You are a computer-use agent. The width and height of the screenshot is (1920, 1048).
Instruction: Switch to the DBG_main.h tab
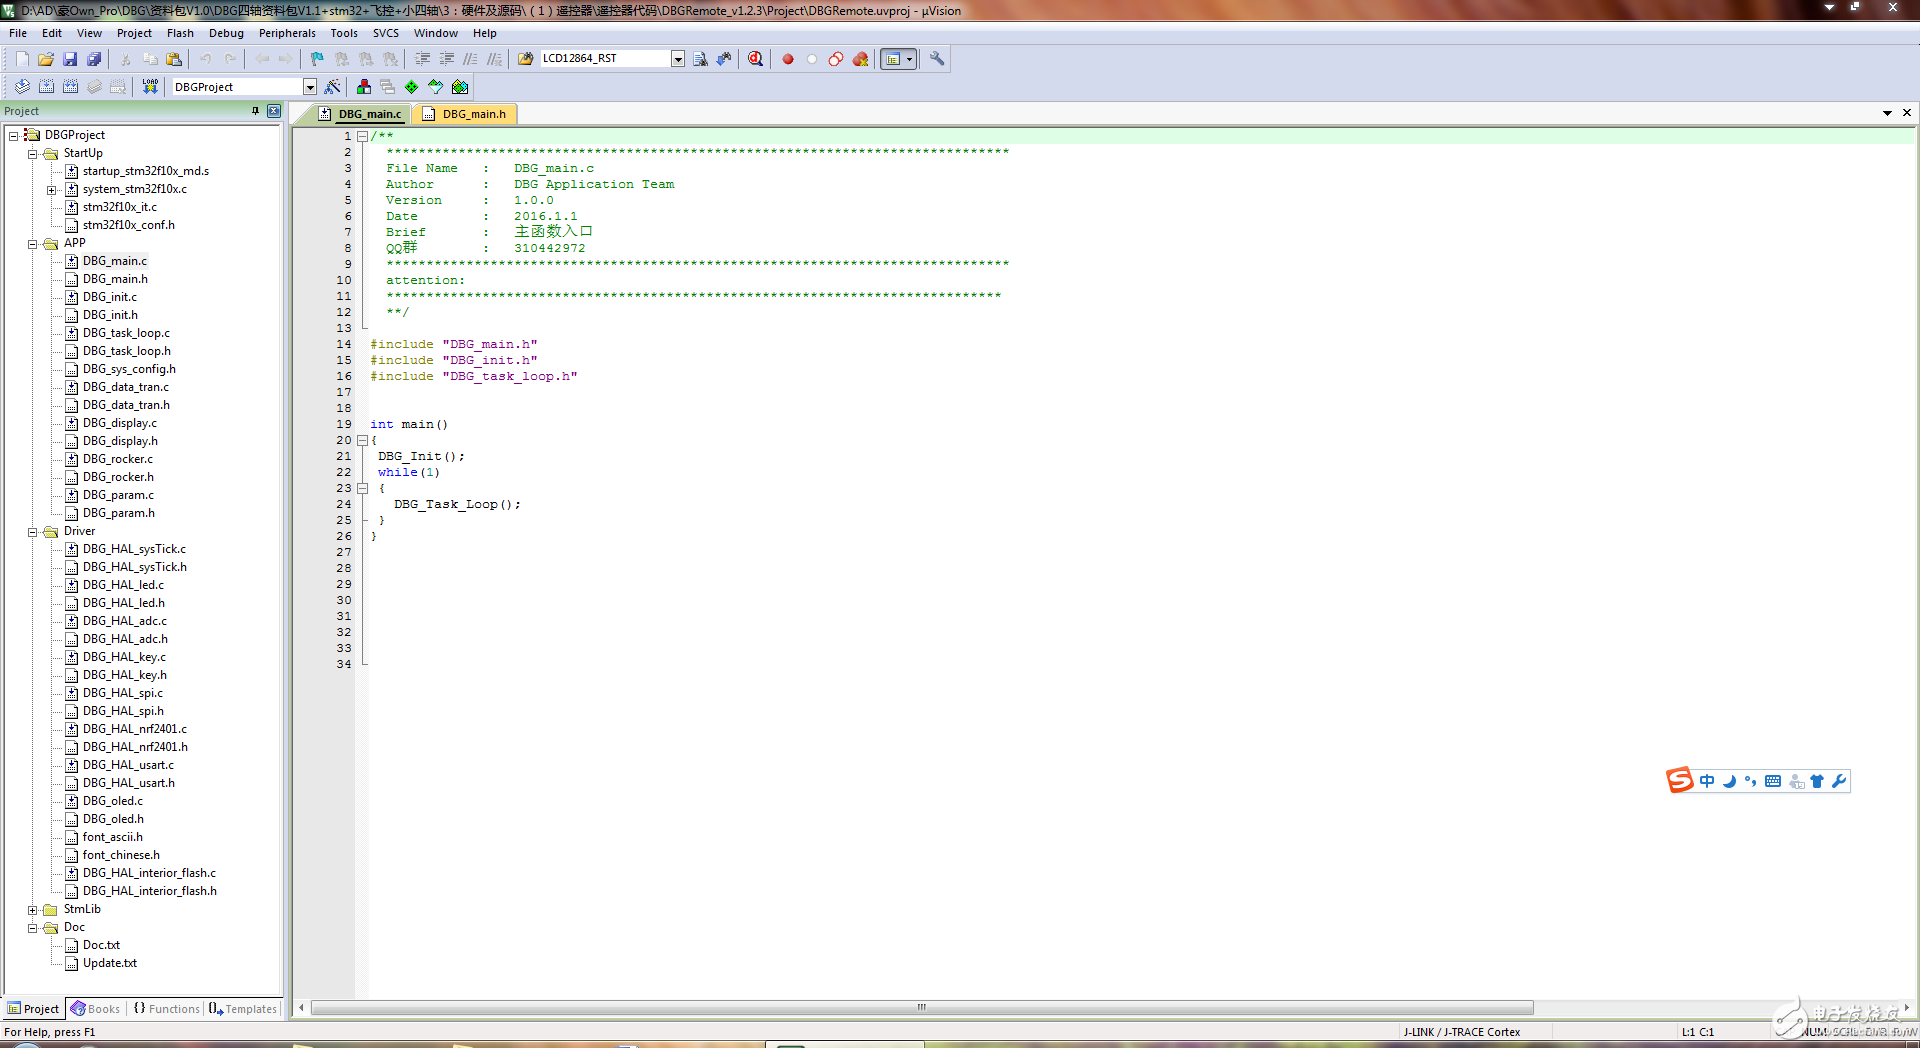pos(473,114)
